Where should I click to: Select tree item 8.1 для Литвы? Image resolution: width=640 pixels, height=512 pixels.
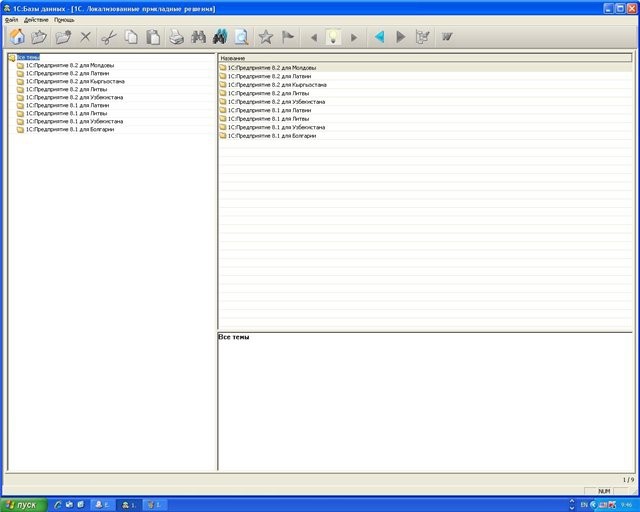pyautogui.click(x=67, y=113)
